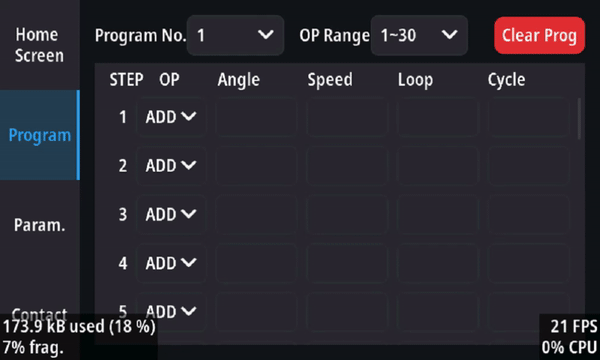Go to the Home Screen tab
This screenshot has width=600, height=360.
tap(39, 45)
